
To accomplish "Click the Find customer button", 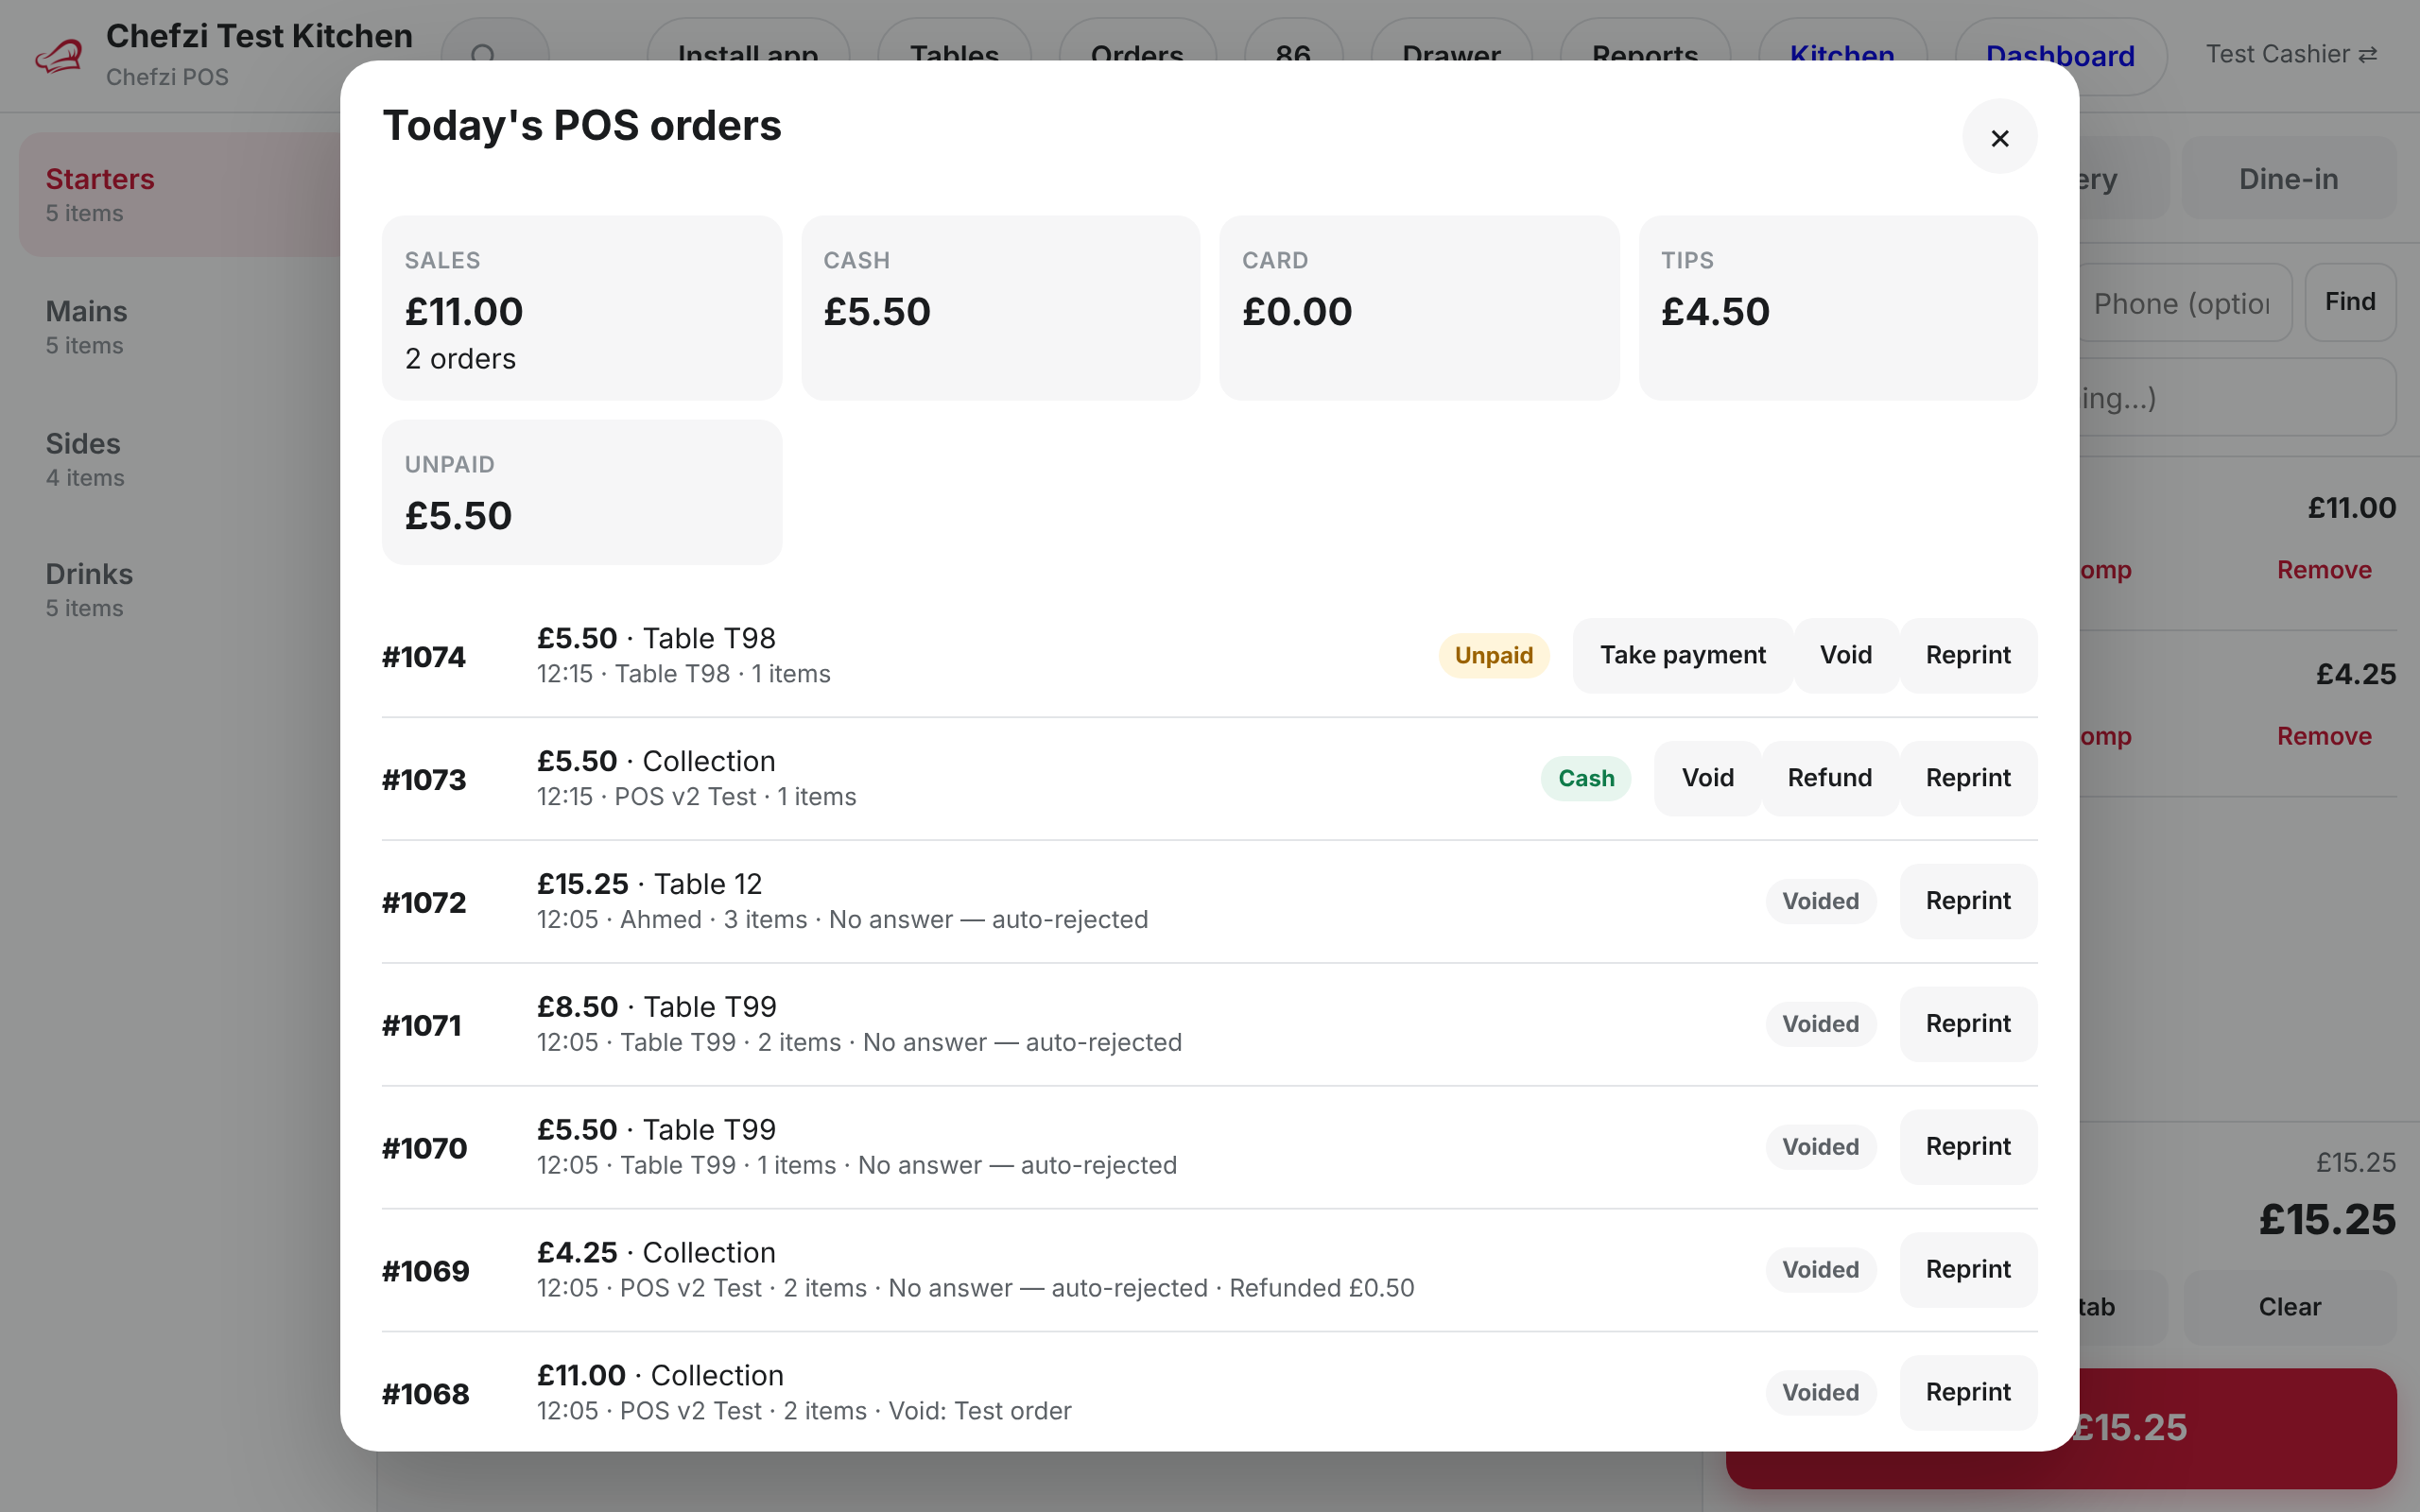I will pyautogui.click(x=2350, y=302).
